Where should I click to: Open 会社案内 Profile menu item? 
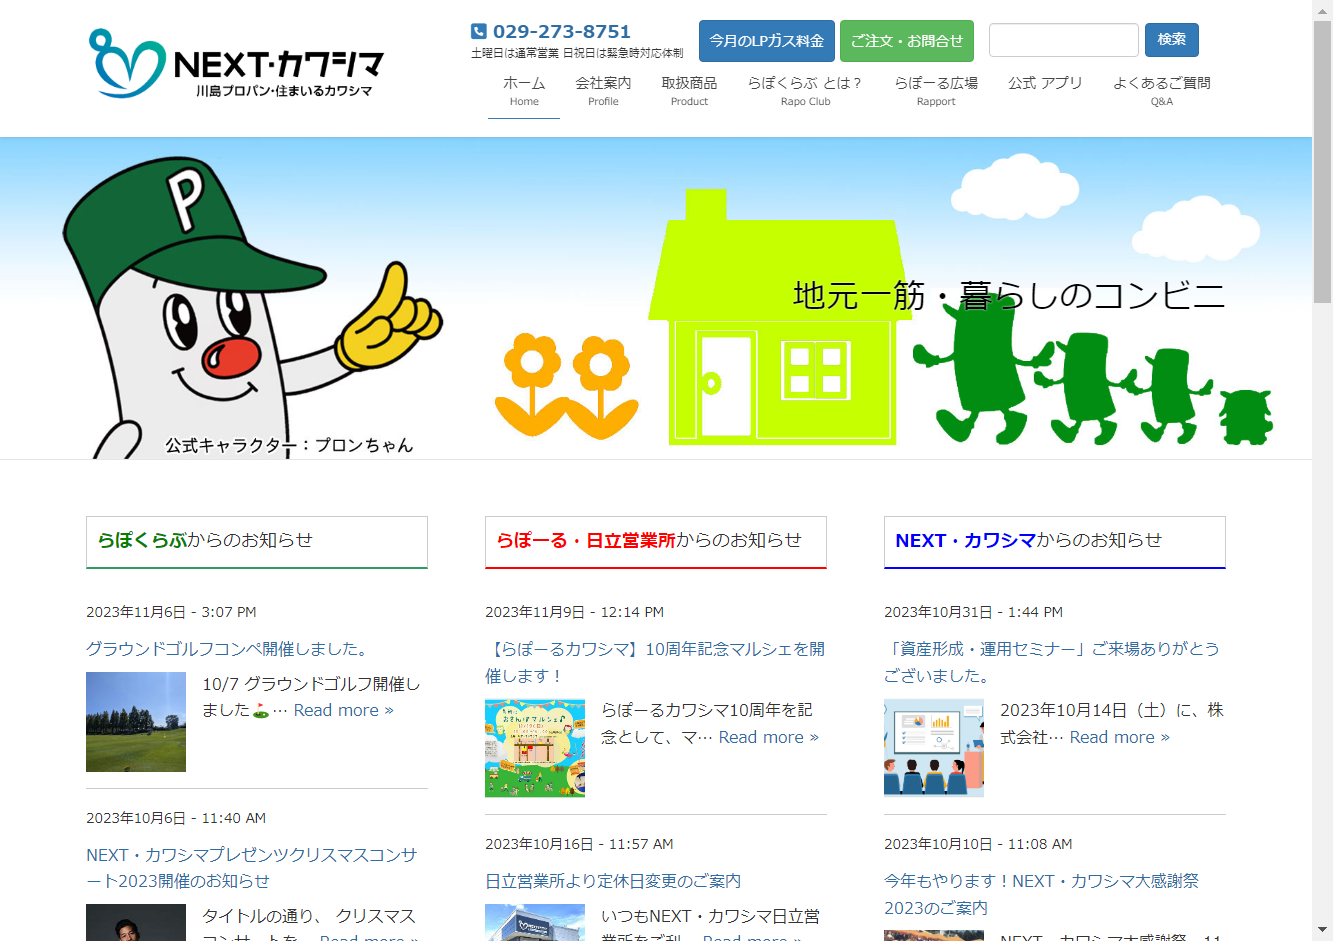[x=603, y=91]
